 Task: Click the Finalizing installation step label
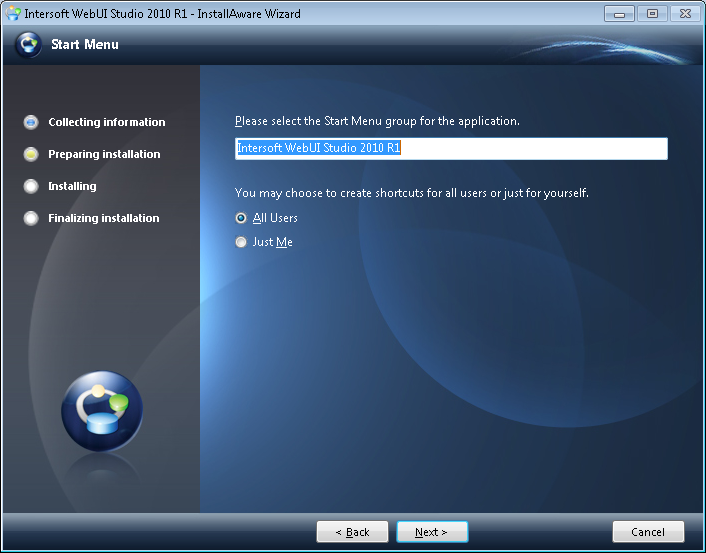pos(104,218)
